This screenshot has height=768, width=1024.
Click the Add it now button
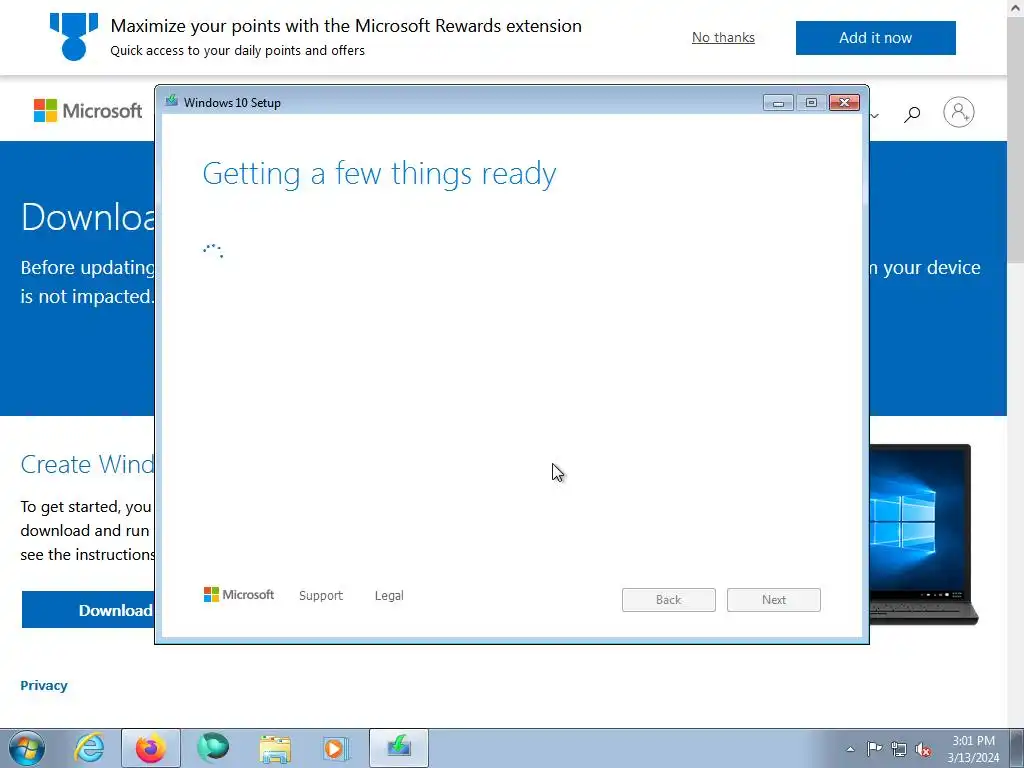875,38
